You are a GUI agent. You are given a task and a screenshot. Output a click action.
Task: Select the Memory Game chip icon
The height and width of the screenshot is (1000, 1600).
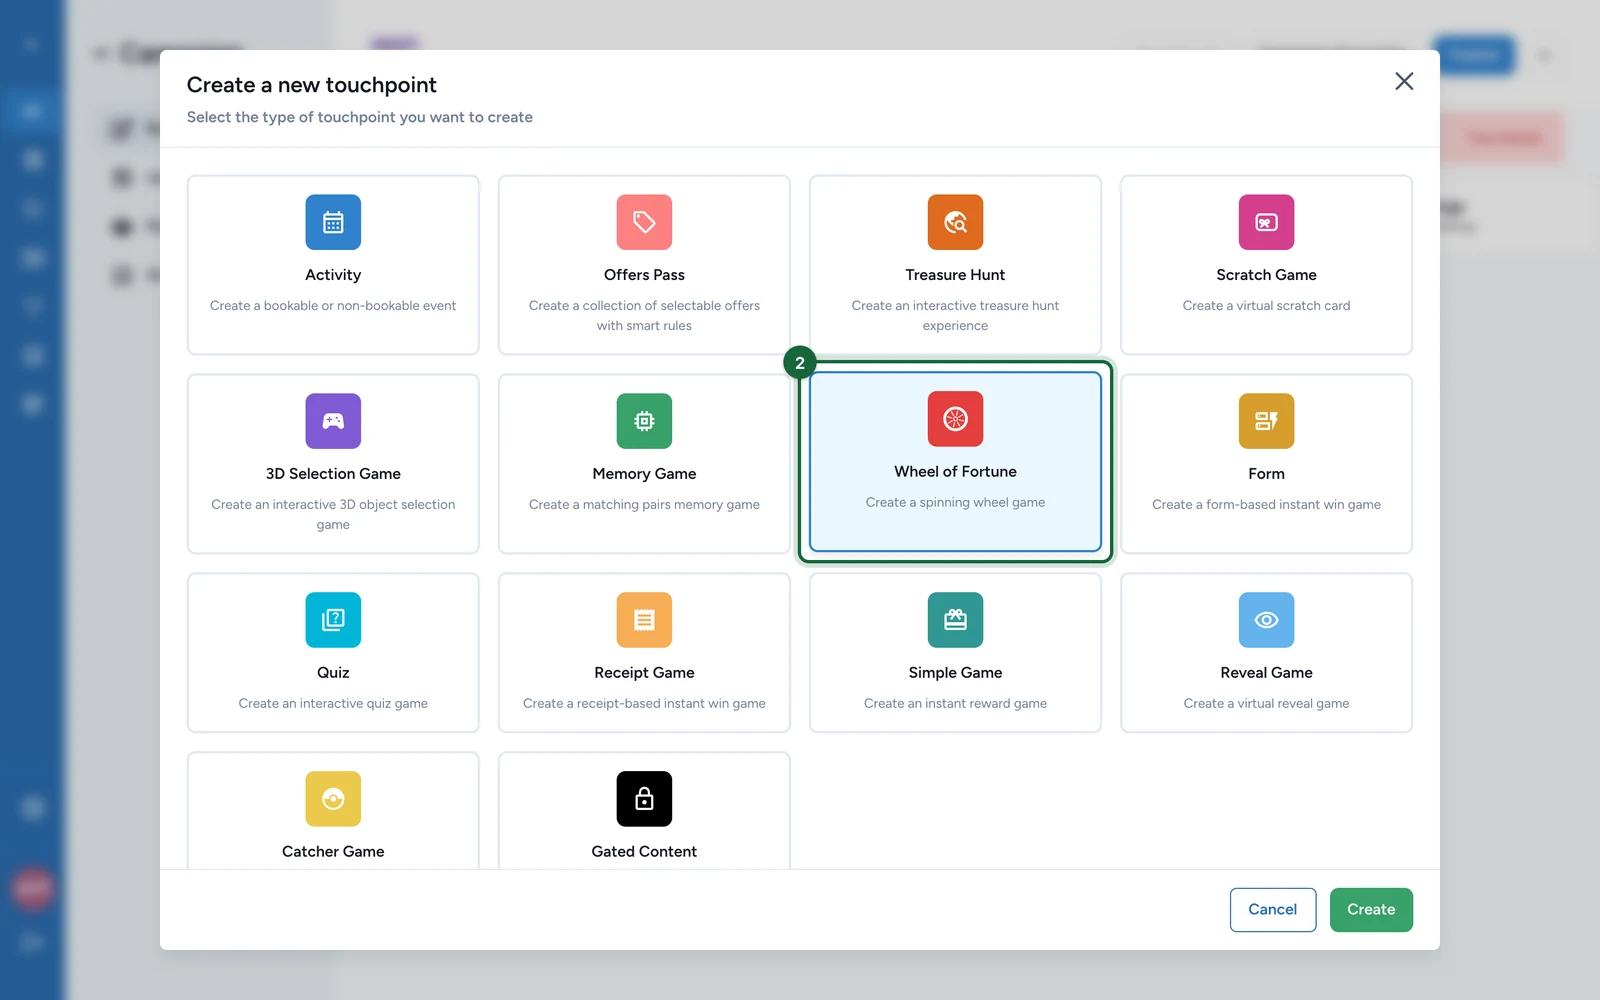pyautogui.click(x=644, y=421)
